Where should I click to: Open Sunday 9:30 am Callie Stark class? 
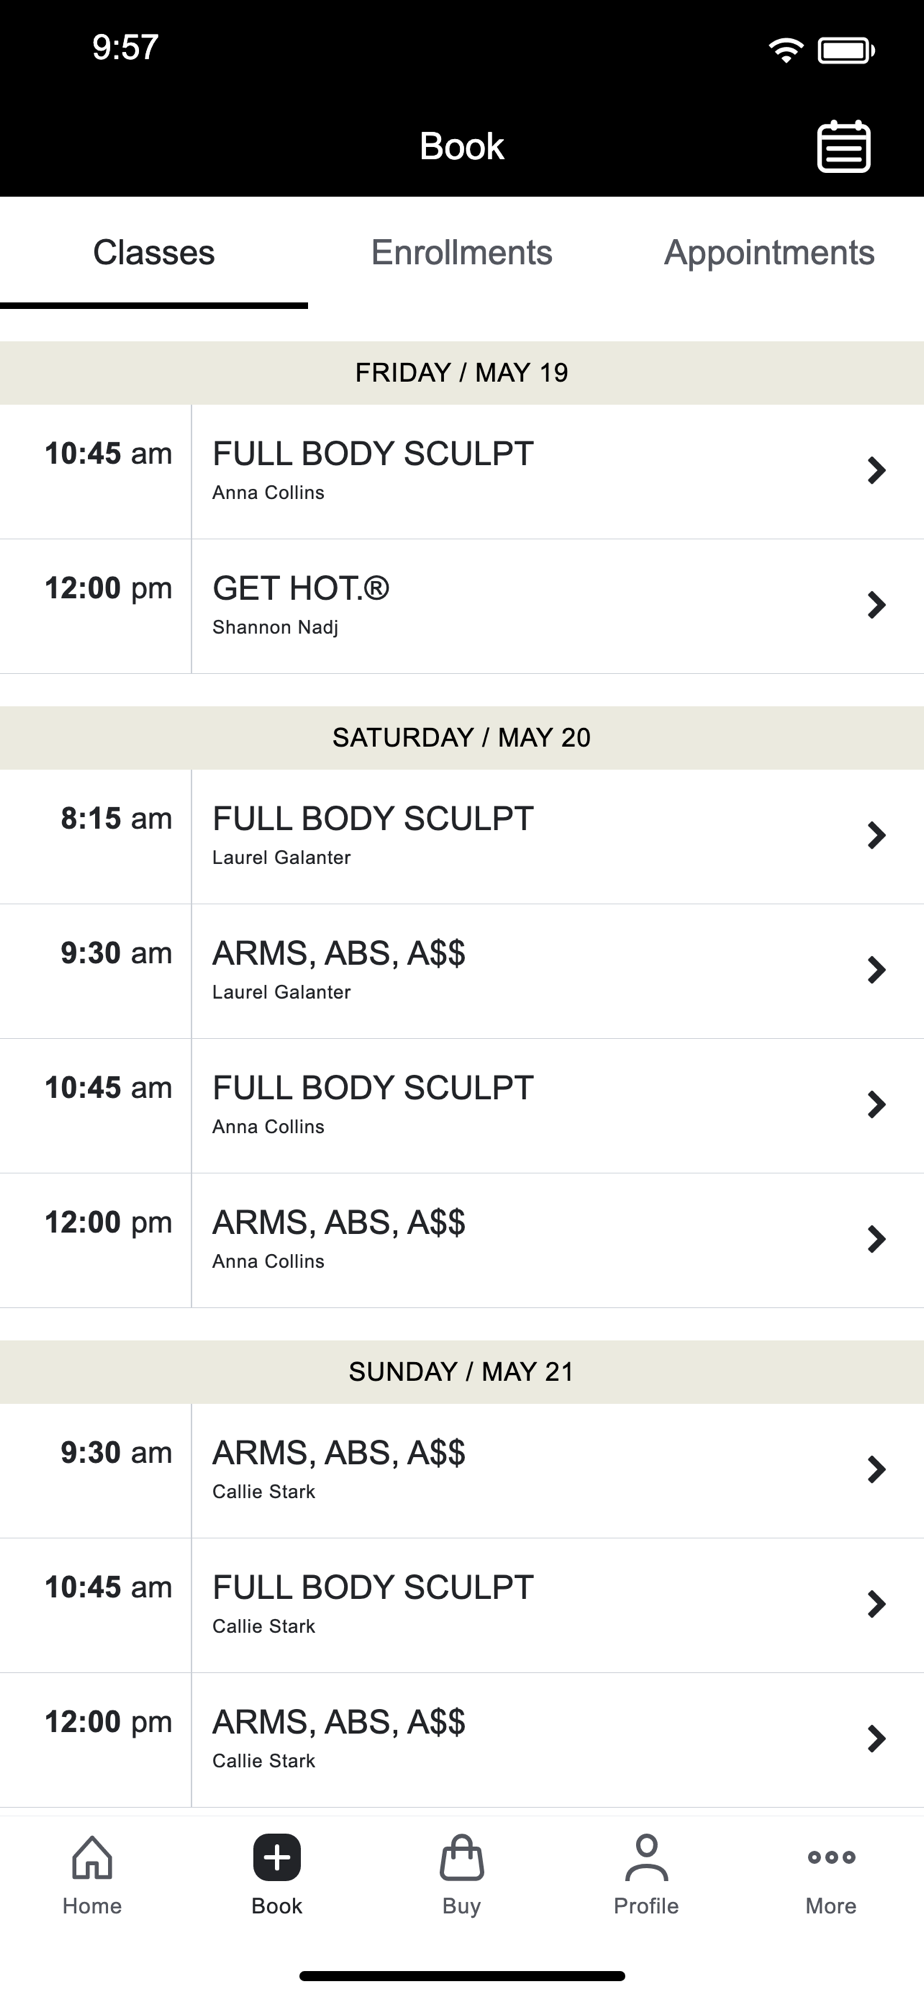click(x=462, y=1470)
